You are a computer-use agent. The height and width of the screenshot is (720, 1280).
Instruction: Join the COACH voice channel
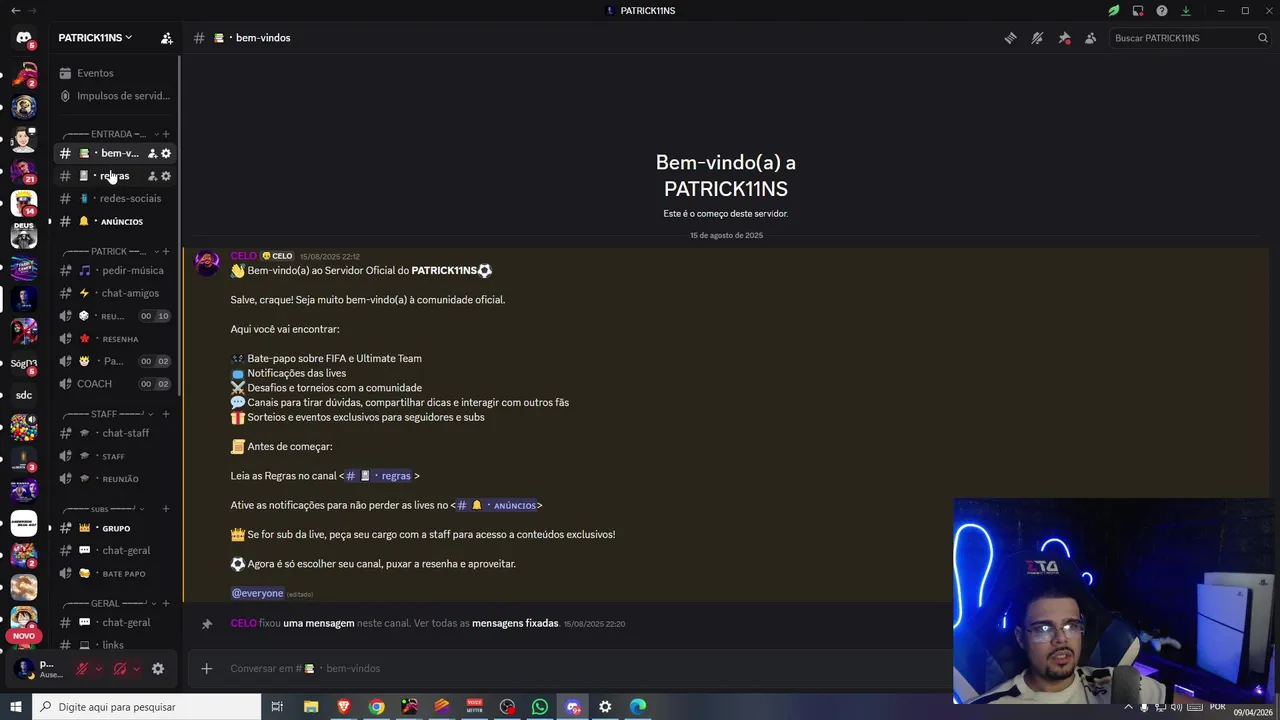coord(116,384)
